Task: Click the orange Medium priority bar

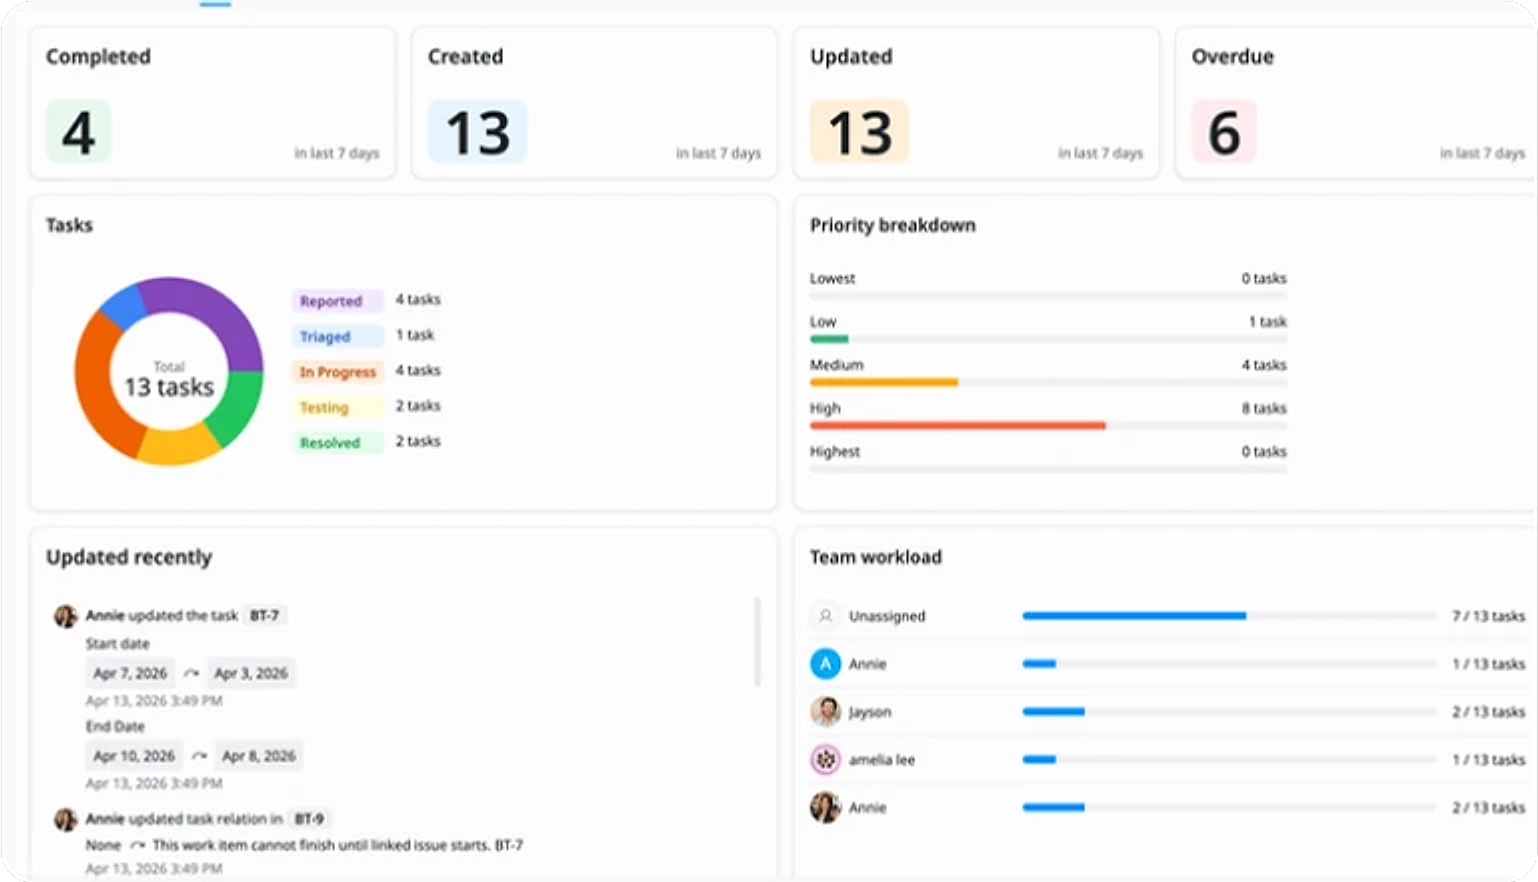Action: coord(884,382)
